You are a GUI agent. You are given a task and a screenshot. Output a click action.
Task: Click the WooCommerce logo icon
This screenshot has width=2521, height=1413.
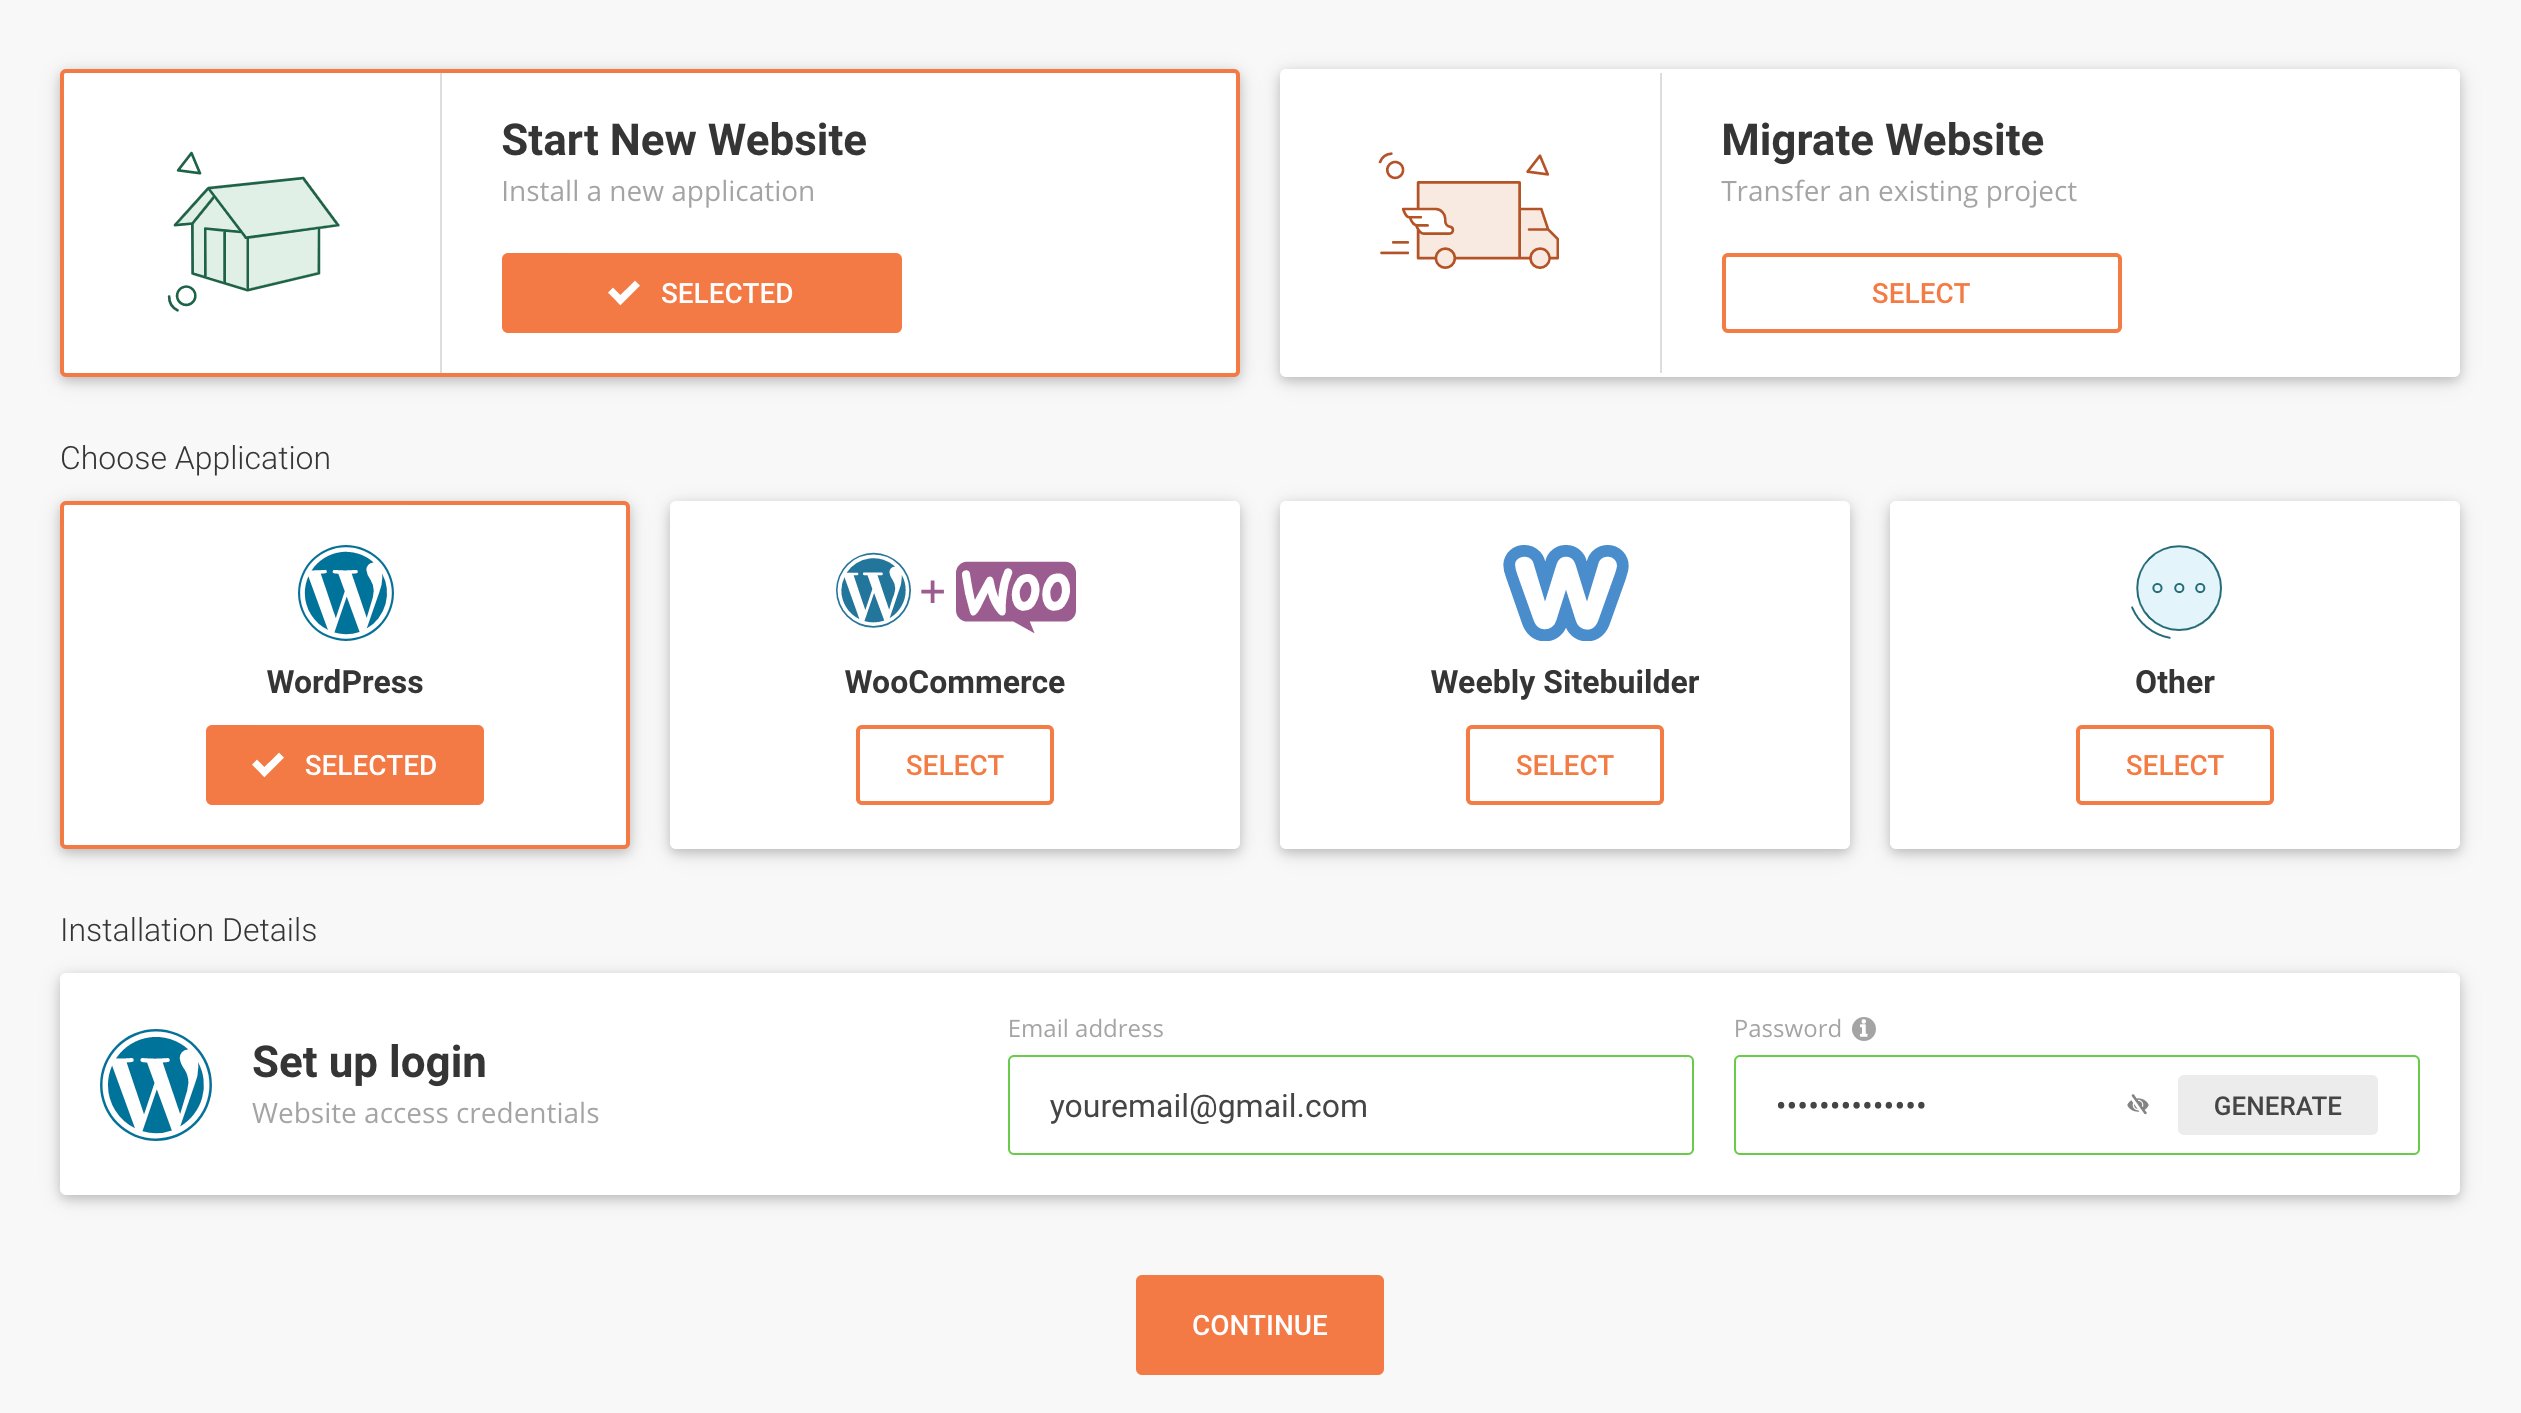click(955, 593)
